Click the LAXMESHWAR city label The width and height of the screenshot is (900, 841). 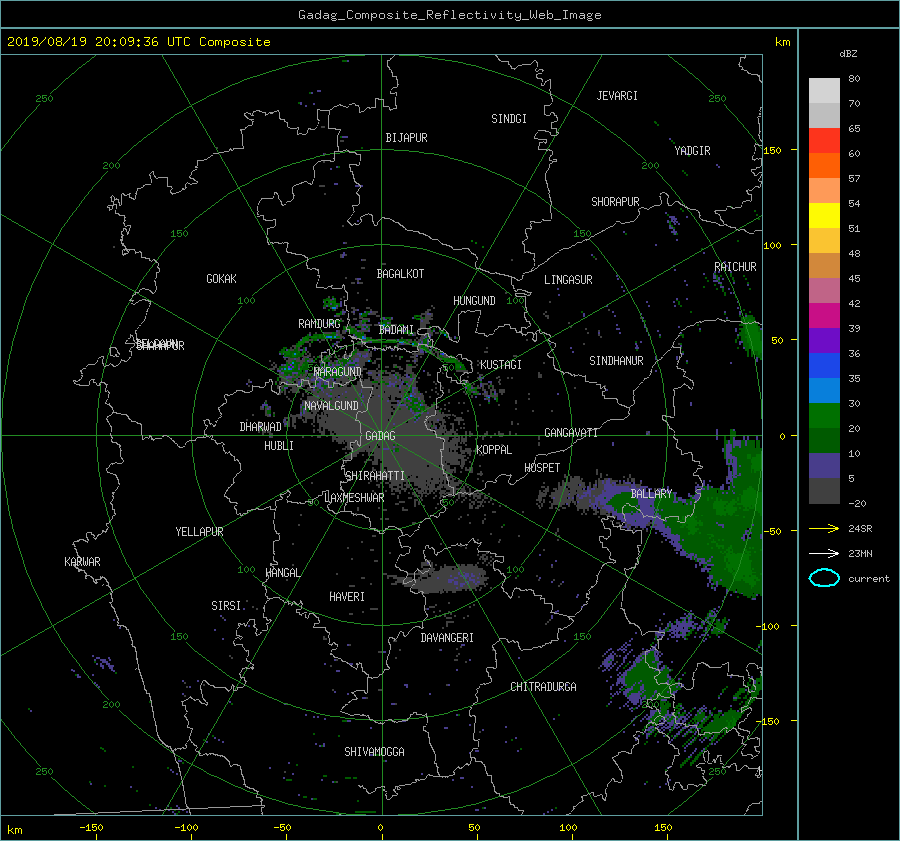(354, 498)
